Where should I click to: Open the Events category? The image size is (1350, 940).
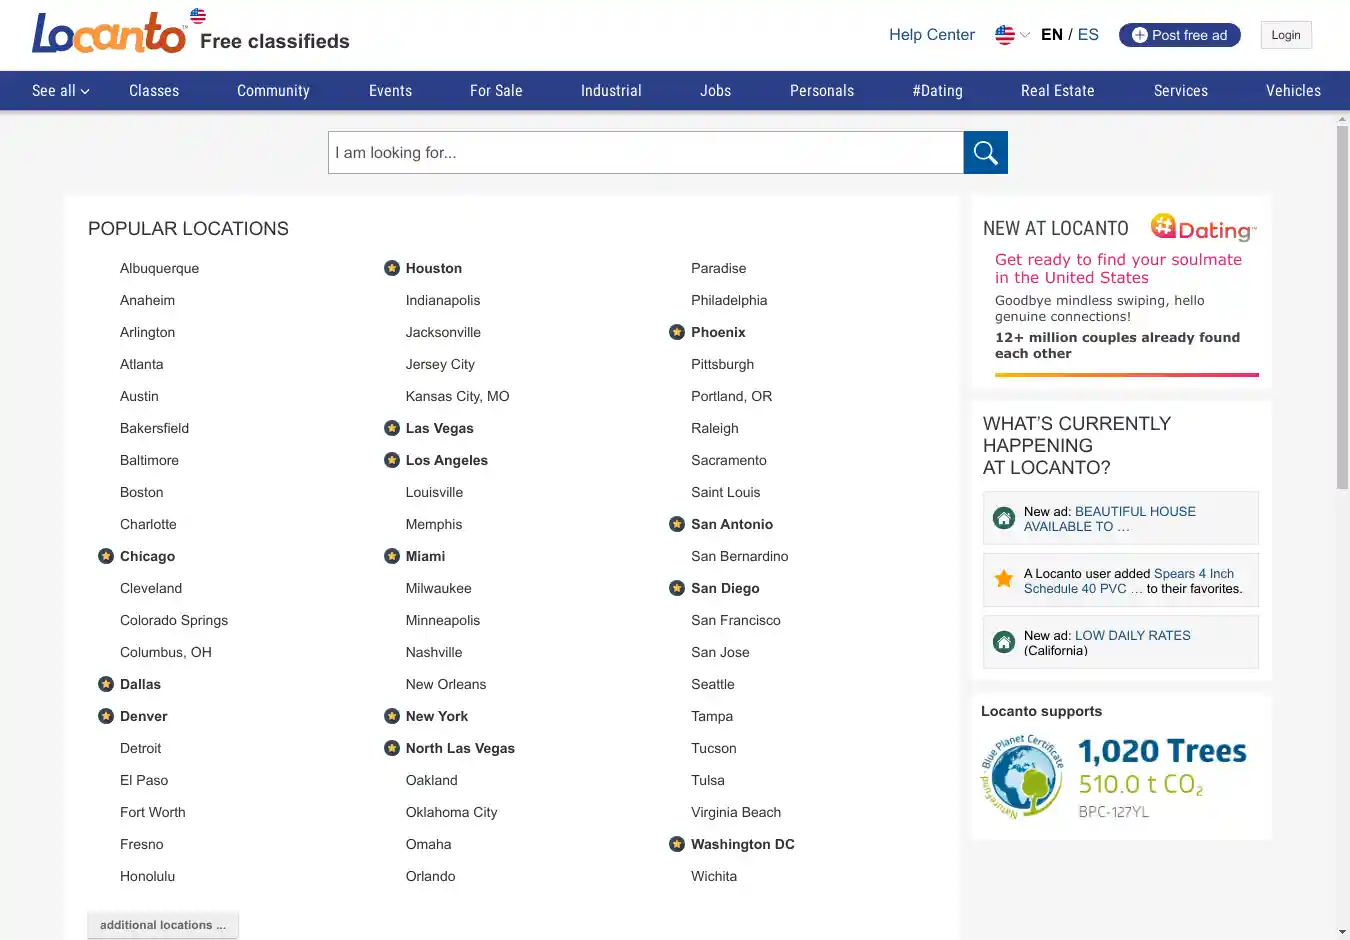click(390, 90)
